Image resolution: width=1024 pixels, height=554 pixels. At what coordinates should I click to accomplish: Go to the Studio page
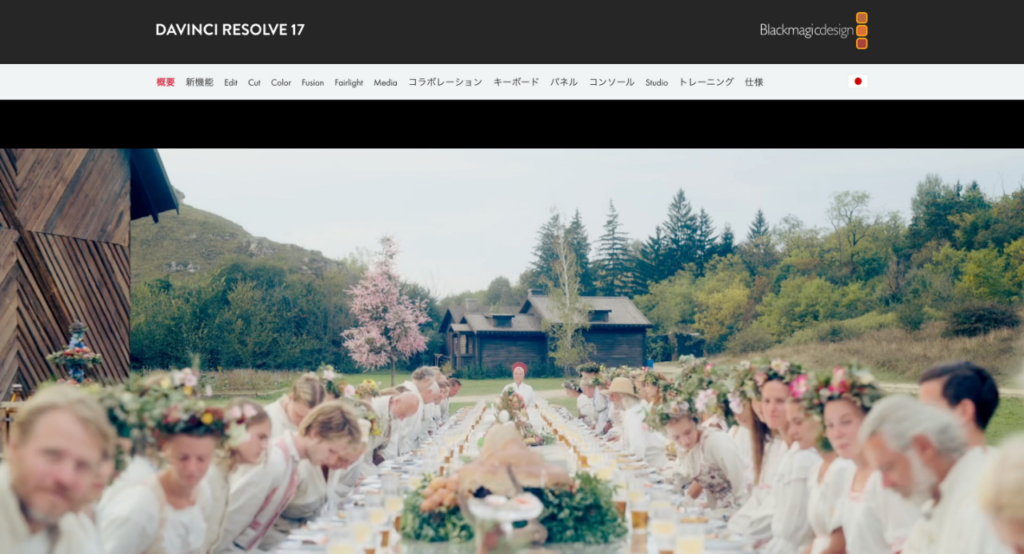[656, 82]
